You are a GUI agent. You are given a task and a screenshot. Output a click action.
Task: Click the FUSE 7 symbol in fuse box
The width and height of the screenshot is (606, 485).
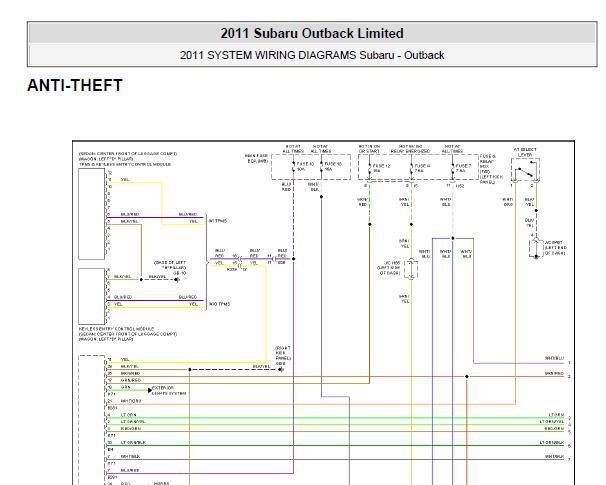click(x=453, y=168)
